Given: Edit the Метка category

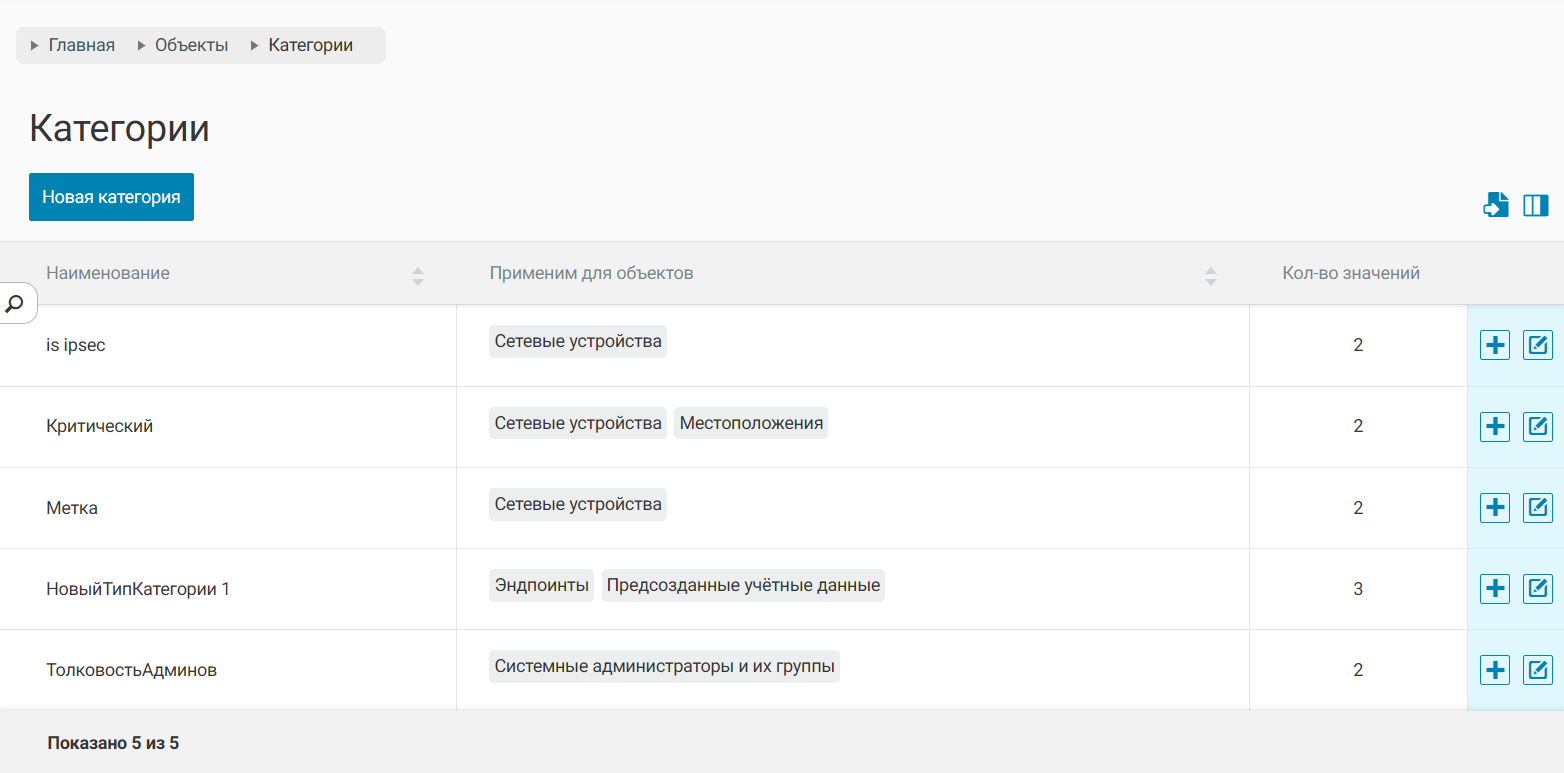Looking at the screenshot, I should tap(1537, 508).
